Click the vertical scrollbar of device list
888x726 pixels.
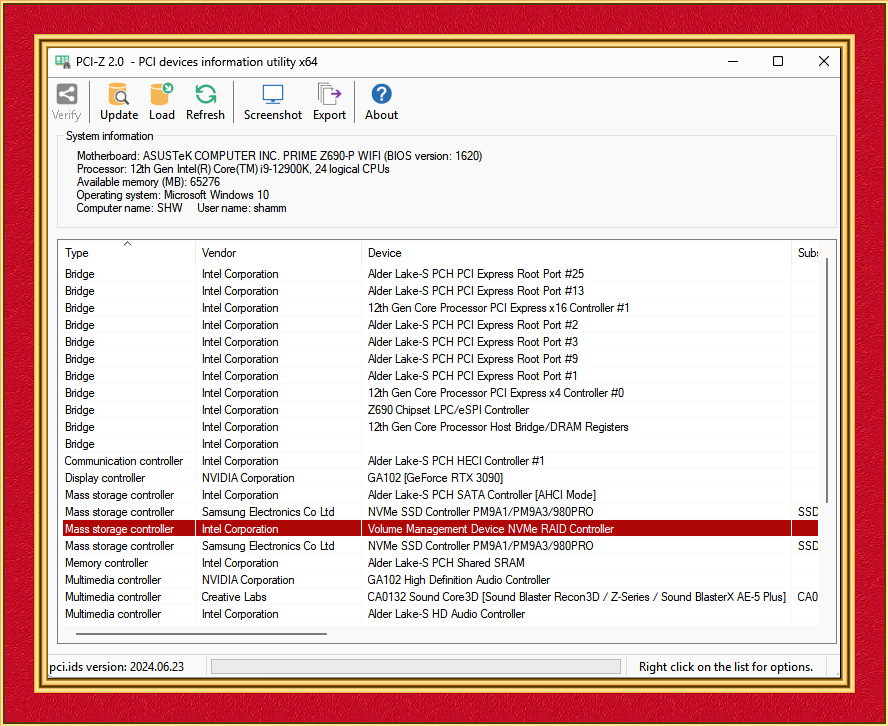coord(827,379)
